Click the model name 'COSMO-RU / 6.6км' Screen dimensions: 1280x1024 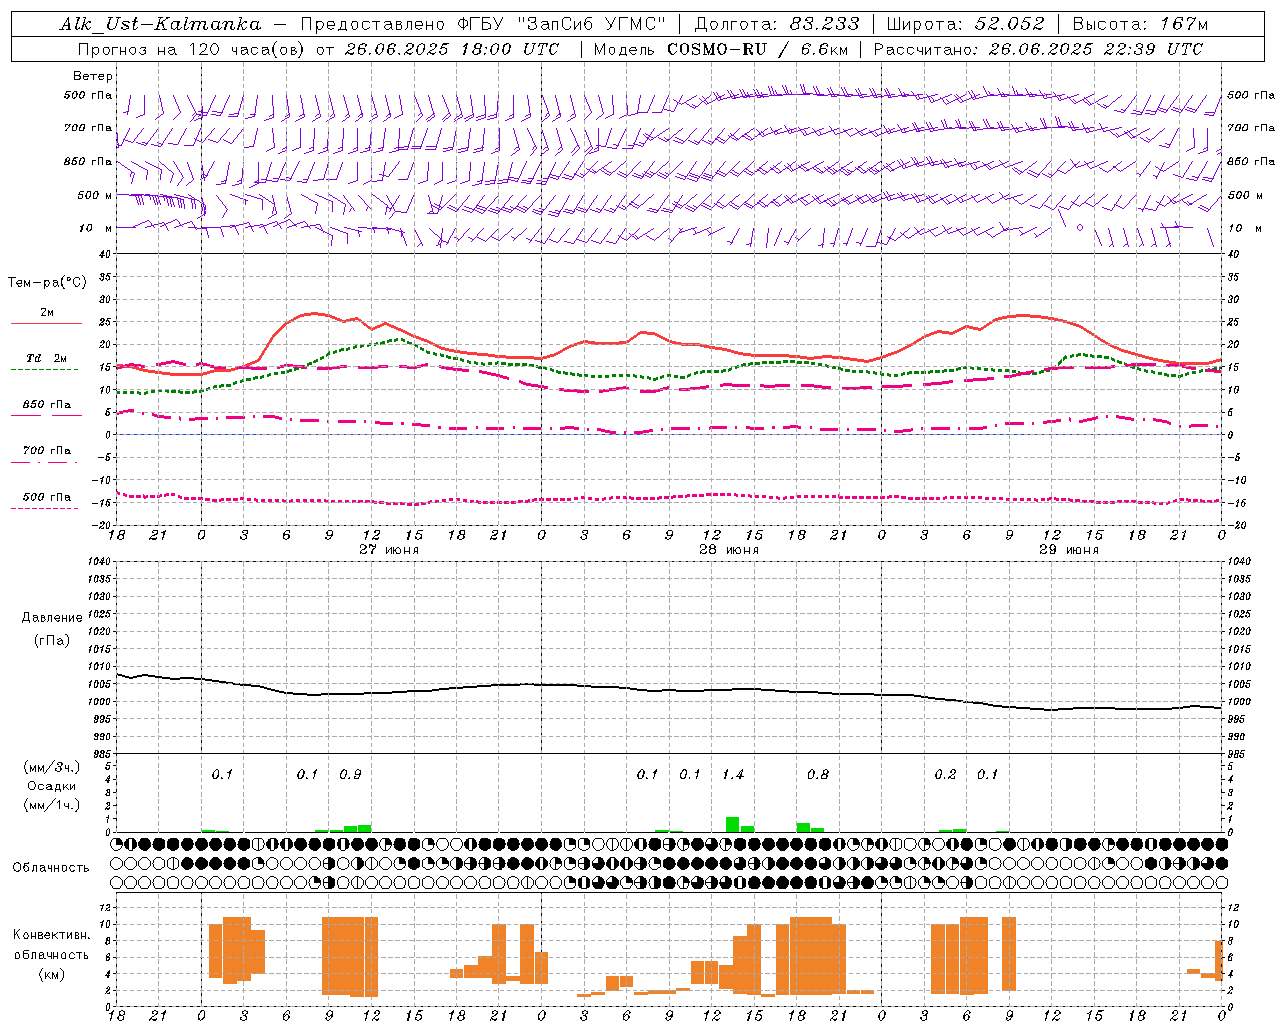756,48
